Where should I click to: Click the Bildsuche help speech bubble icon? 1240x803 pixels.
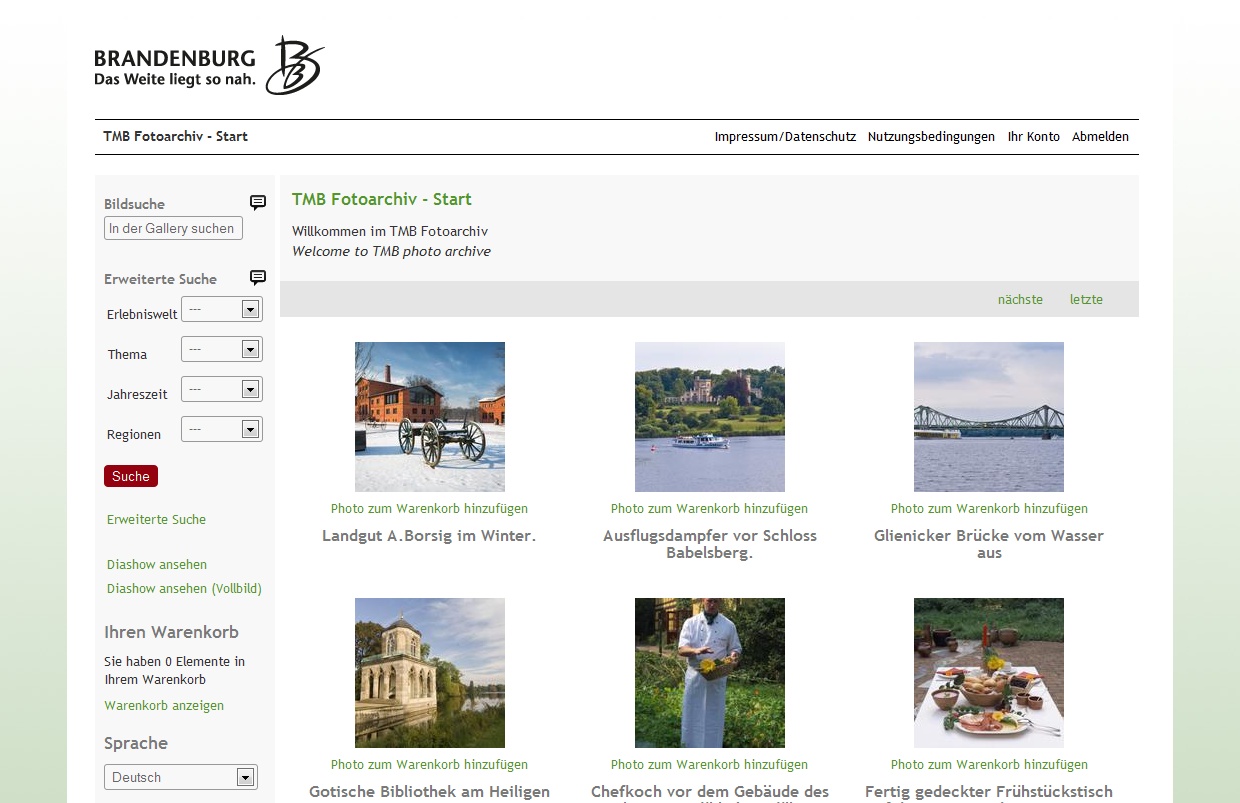257,203
